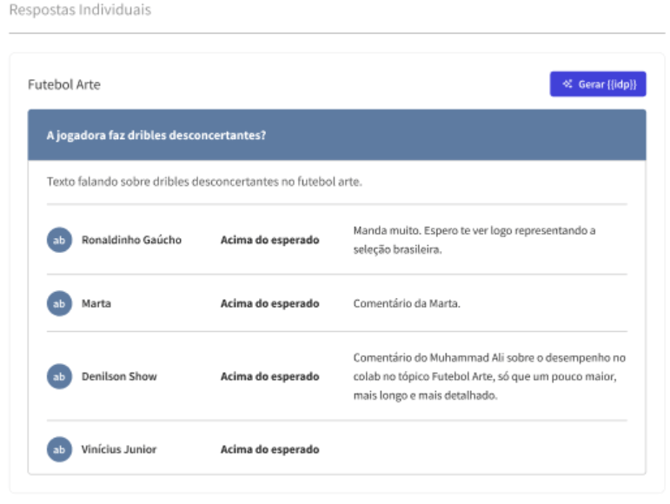Click the sparkle icon in Gerar button

pyautogui.click(x=567, y=85)
